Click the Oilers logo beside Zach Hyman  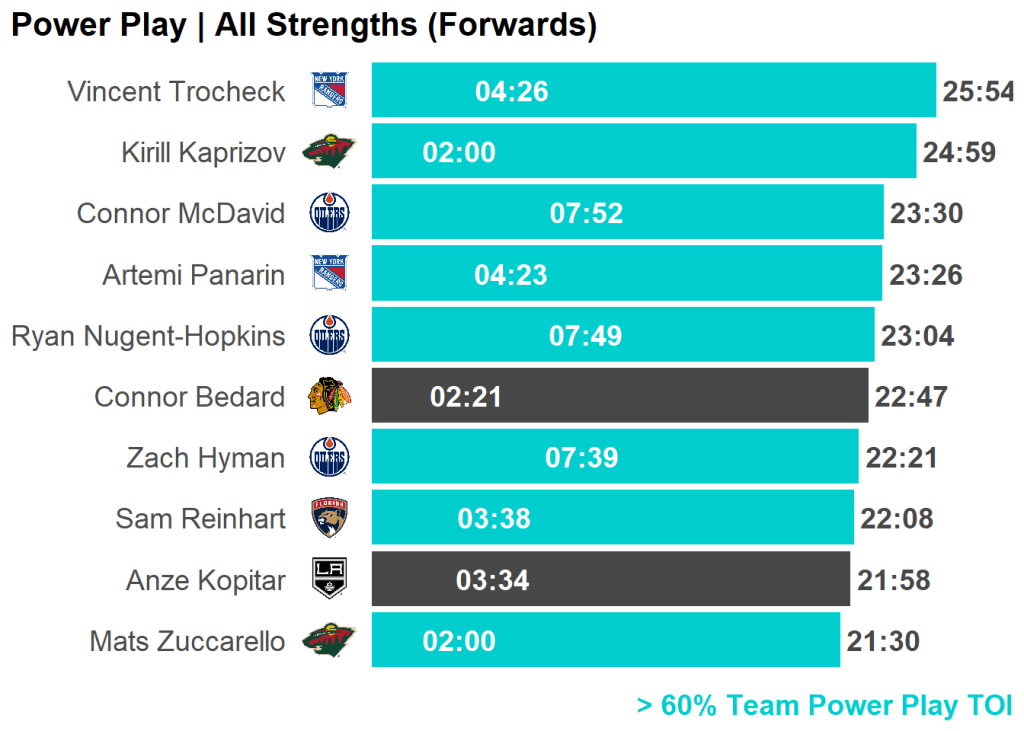click(329, 457)
